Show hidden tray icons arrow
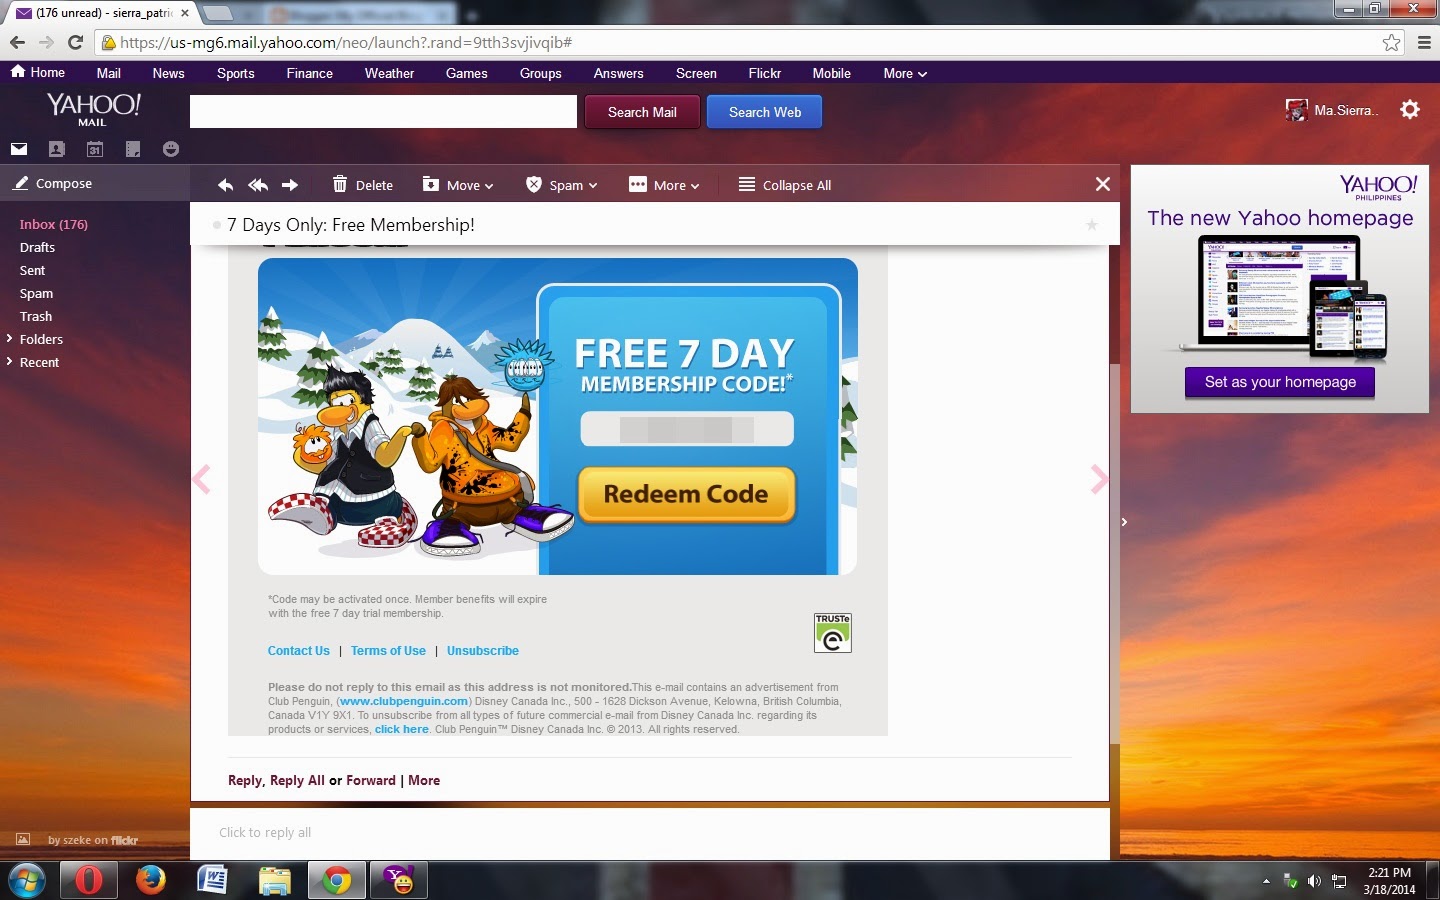 [x=1266, y=881]
